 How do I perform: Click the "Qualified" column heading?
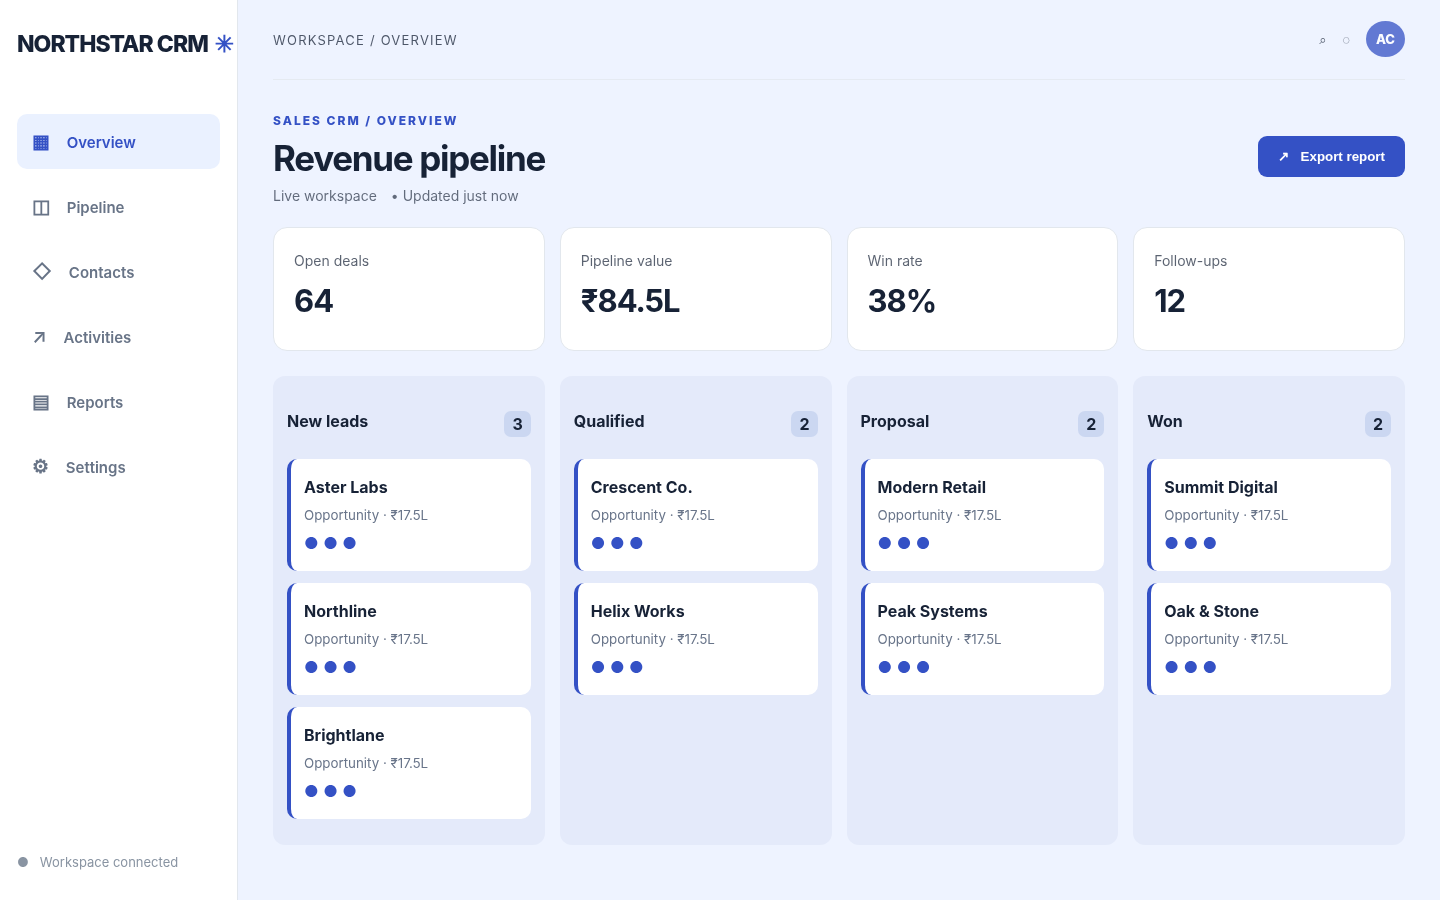coord(609,421)
